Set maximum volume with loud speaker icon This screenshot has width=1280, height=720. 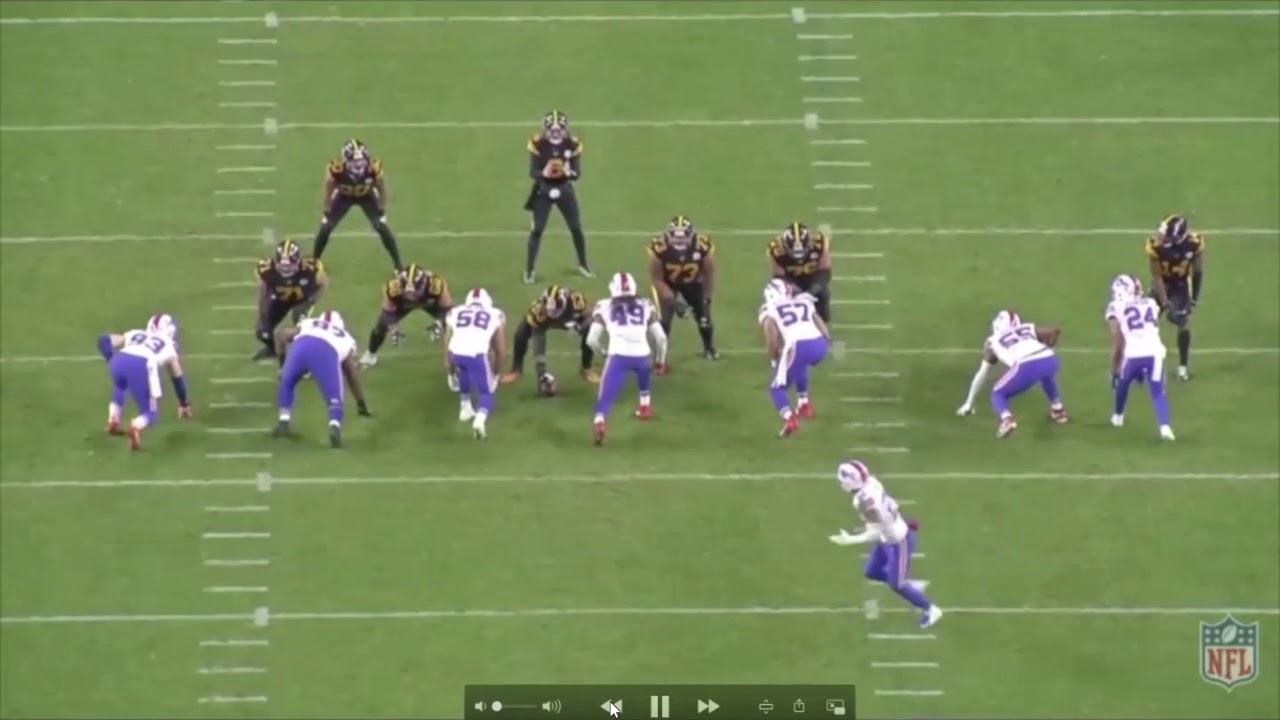(x=551, y=706)
